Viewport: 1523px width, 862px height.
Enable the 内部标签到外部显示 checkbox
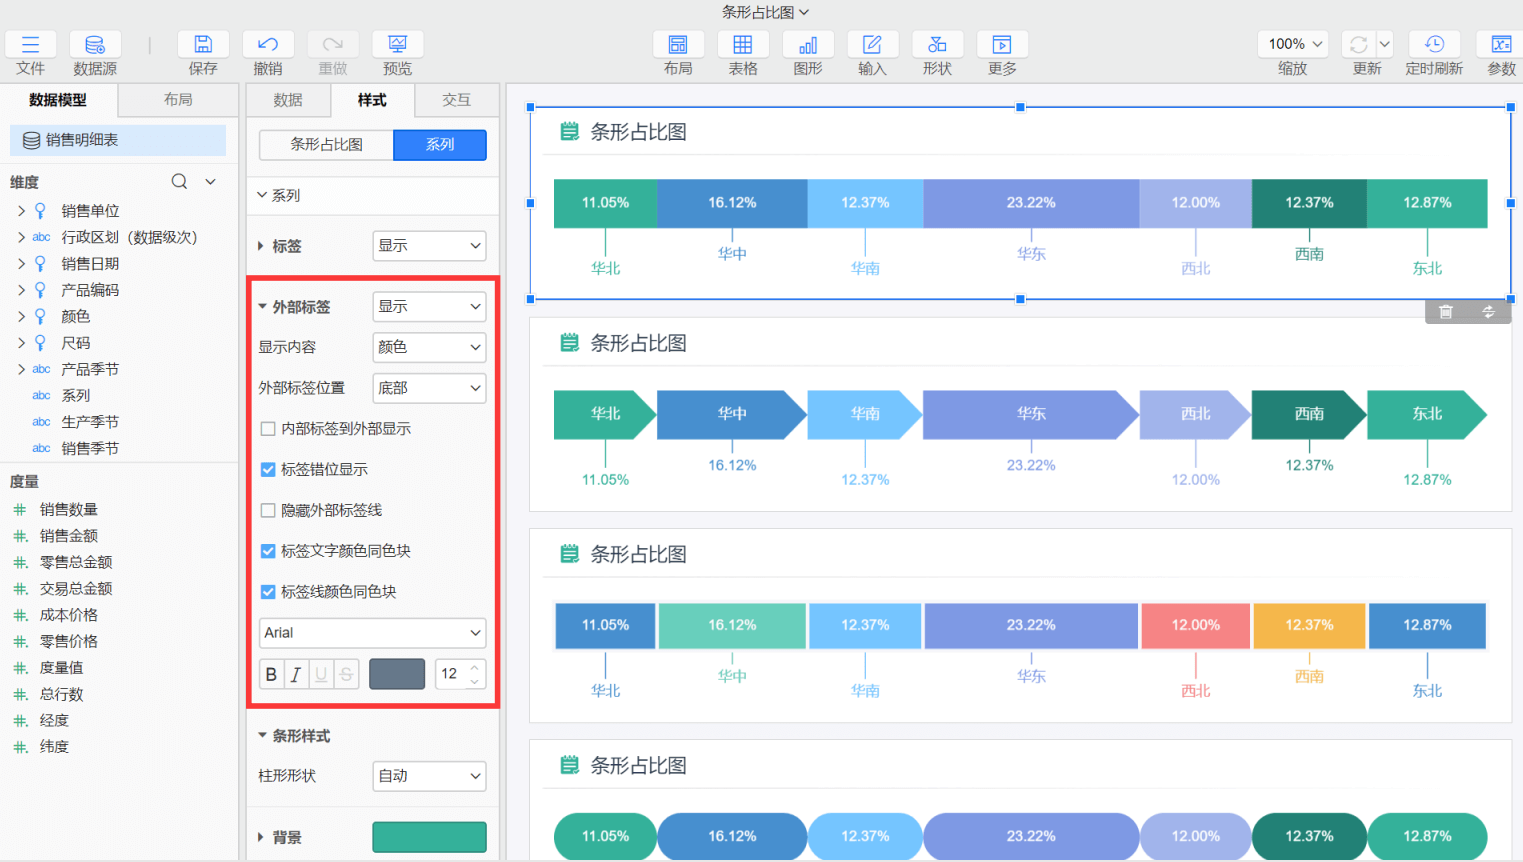(x=268, y=429)
